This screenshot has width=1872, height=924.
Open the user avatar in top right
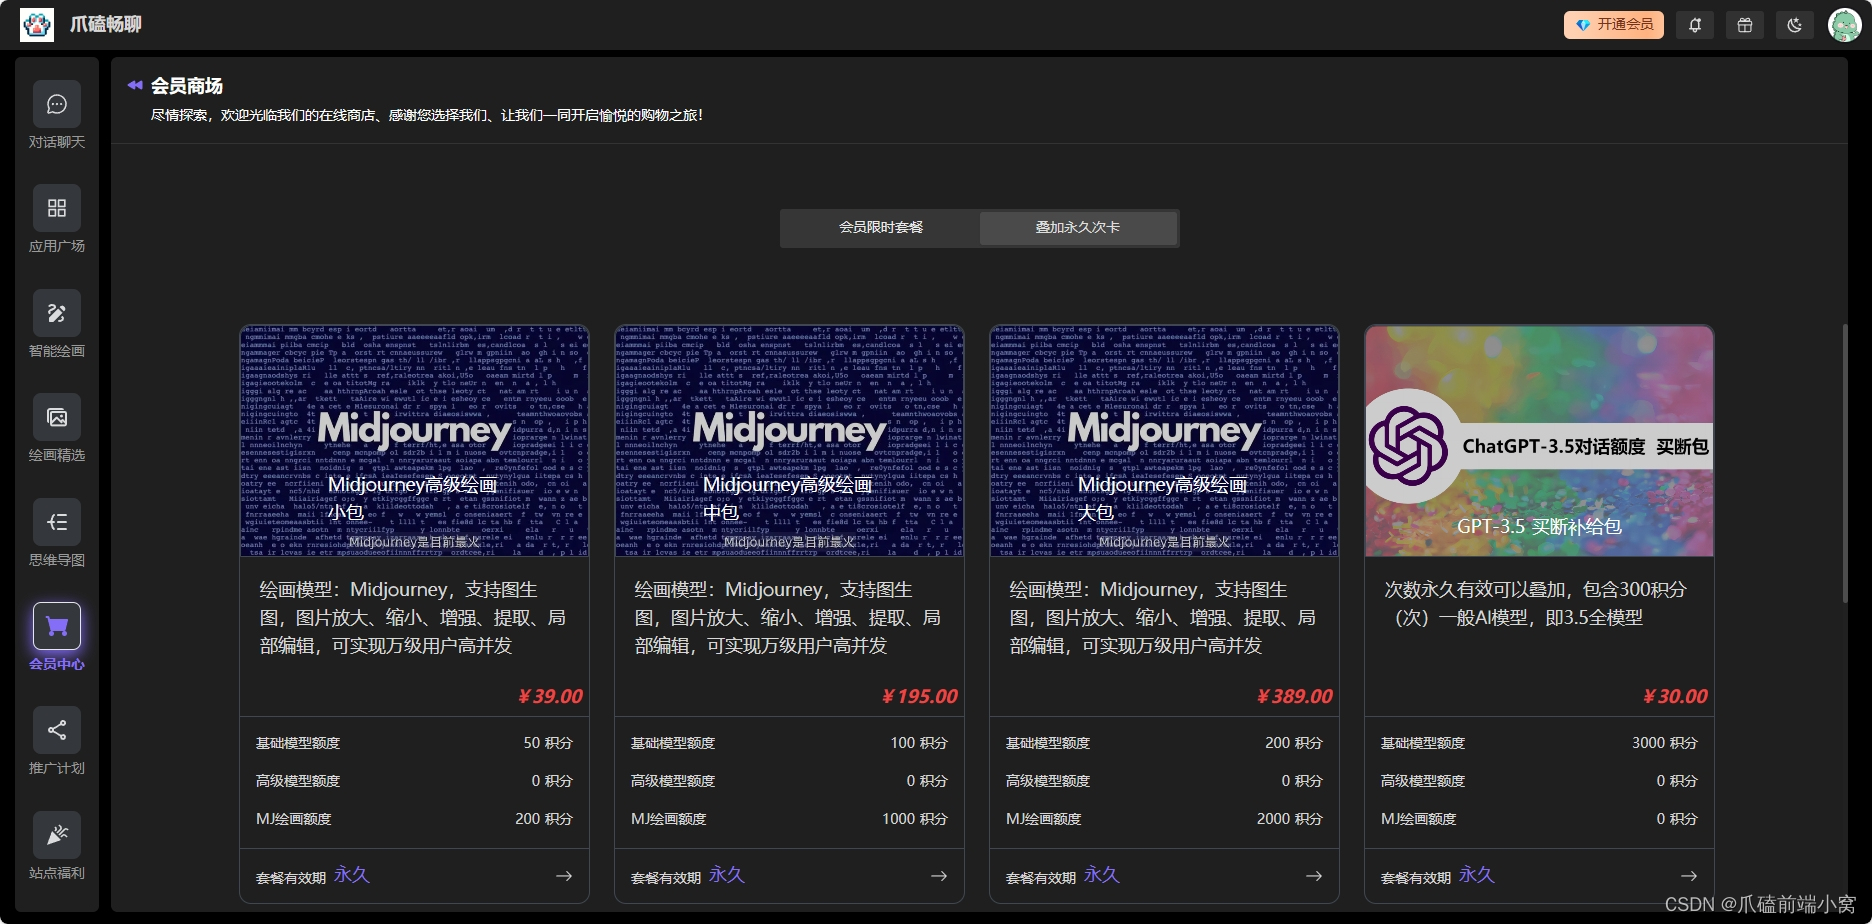pyautogui.click(x=1844, y=25)
